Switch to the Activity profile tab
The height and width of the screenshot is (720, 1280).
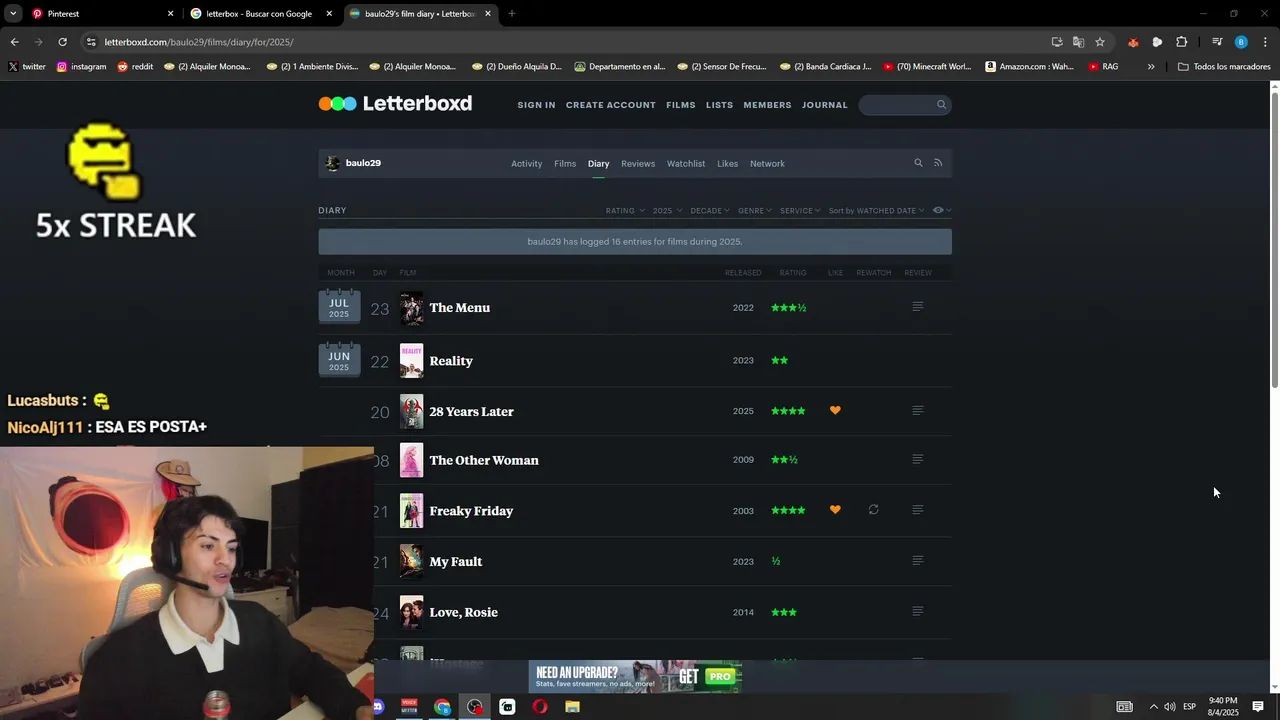click(x=526, y=164)
